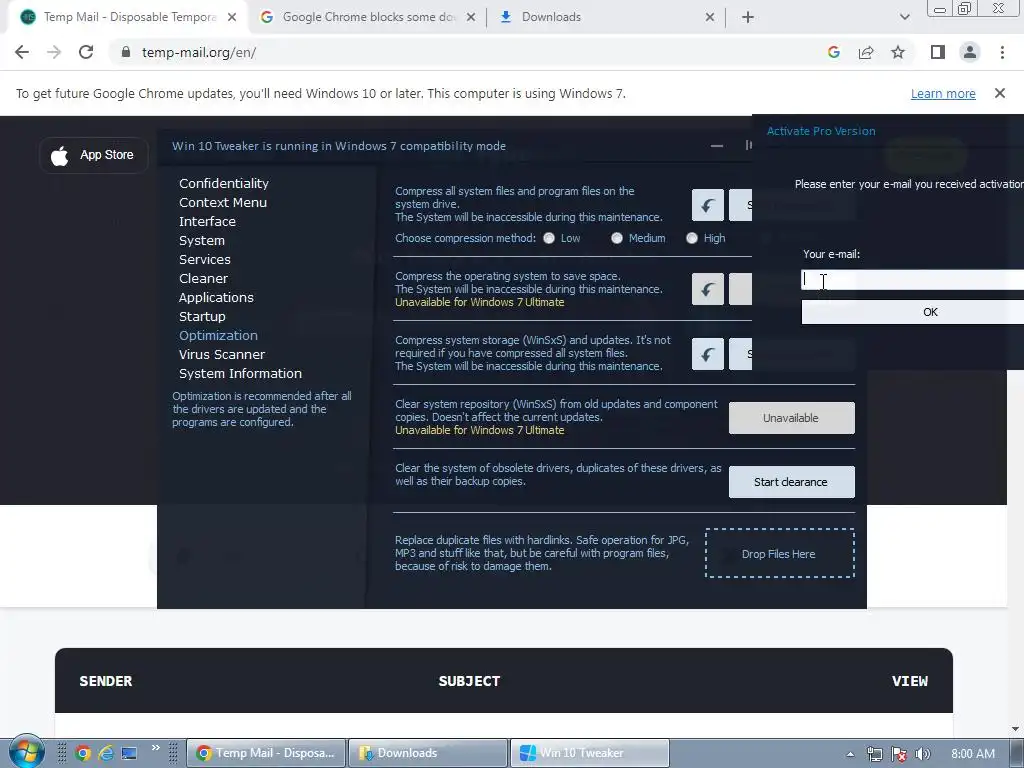The image size is (1024, 768).
Task: Click the Drop Files Here area
Action: (x=780, y=553)
